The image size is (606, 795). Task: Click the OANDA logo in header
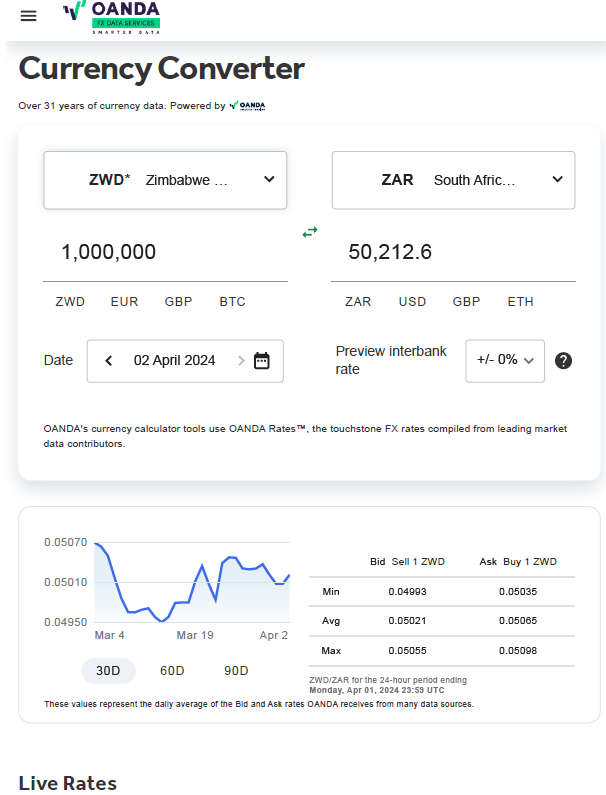point(112,17)
